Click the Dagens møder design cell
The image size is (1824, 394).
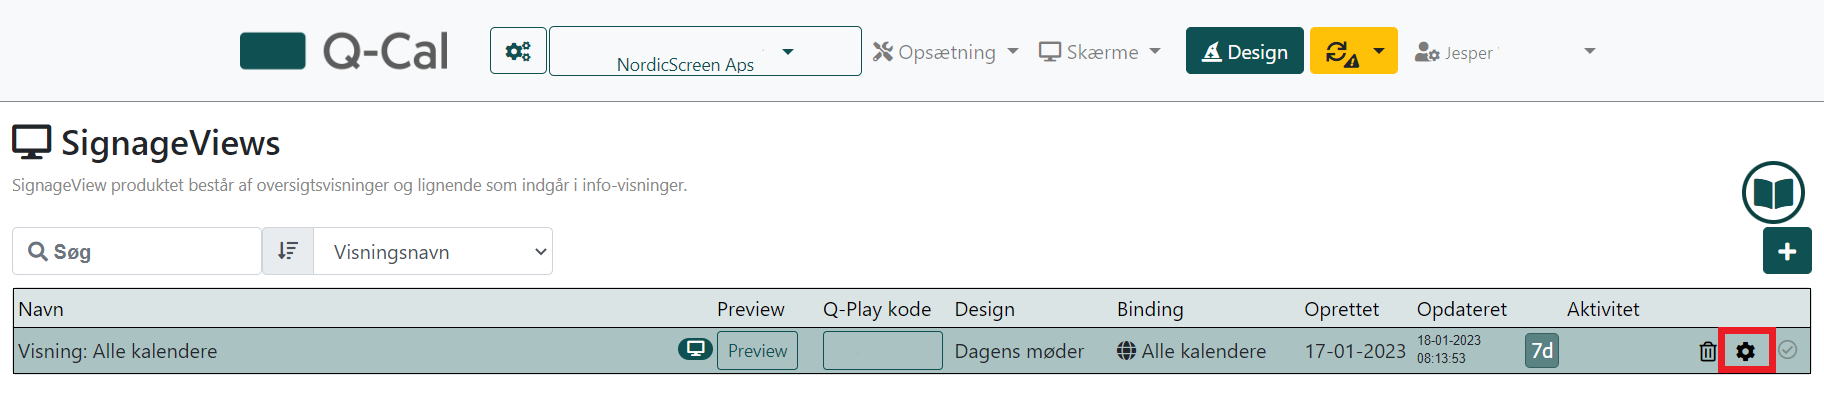1019,351
